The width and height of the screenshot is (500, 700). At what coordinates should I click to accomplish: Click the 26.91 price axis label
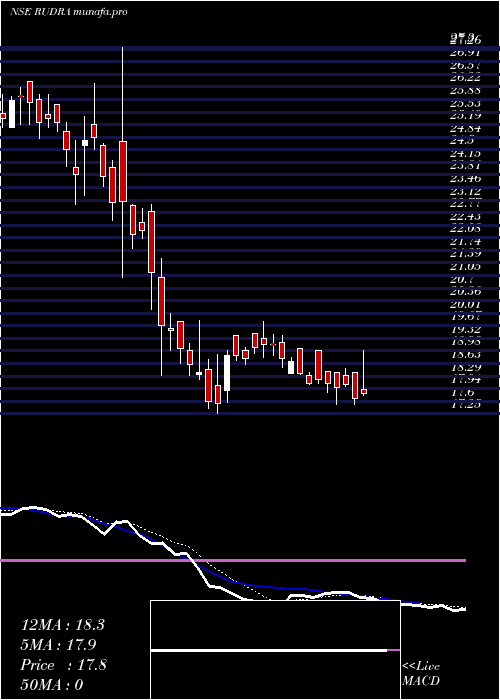pos(465,52)
